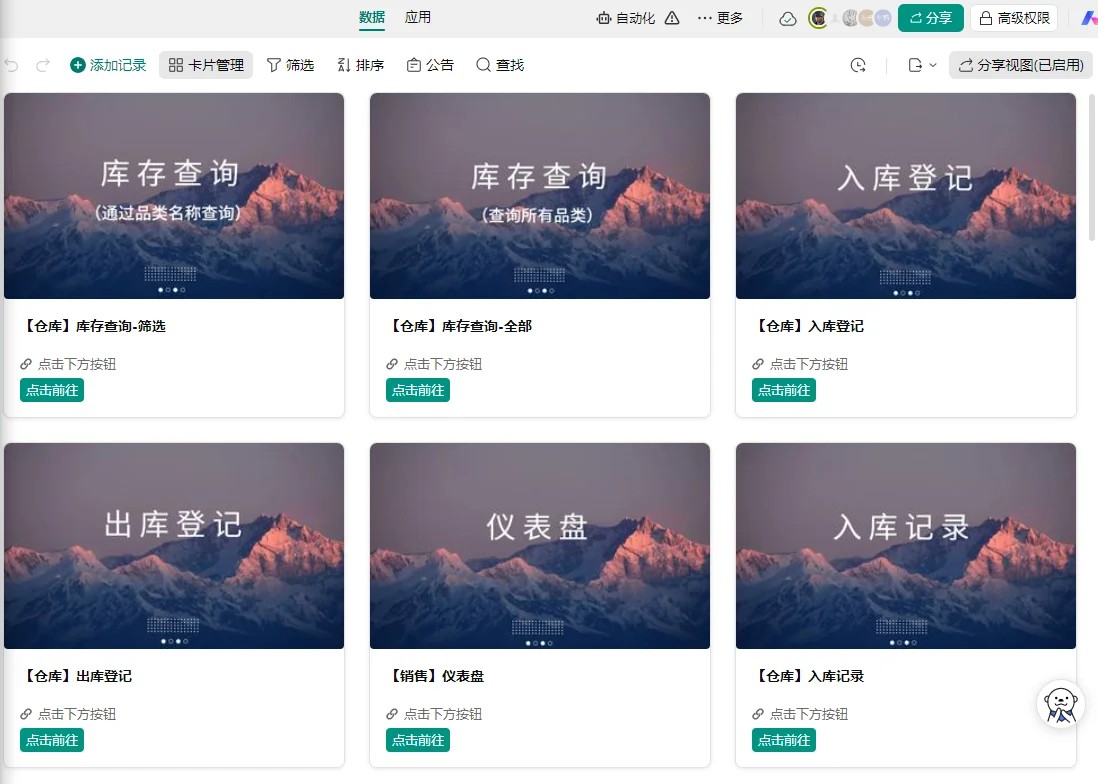Open the 自动化 automation menu
The width and height of the screenshot is (1098, 784).
click(625, 18)
